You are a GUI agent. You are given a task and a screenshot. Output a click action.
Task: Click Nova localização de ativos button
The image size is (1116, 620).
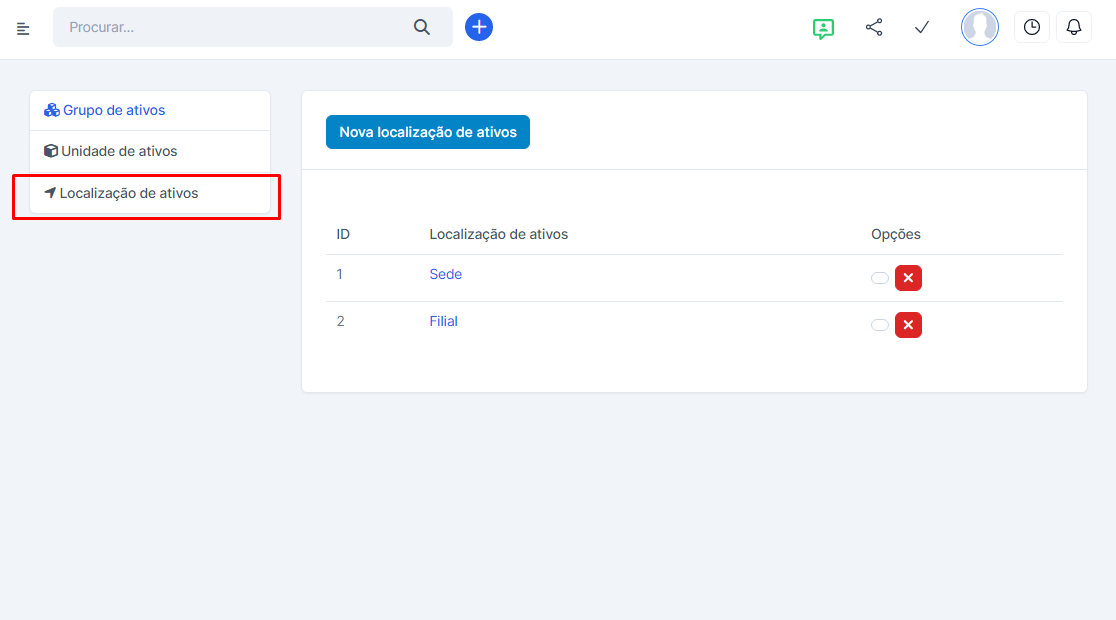(x=427, y=132)
